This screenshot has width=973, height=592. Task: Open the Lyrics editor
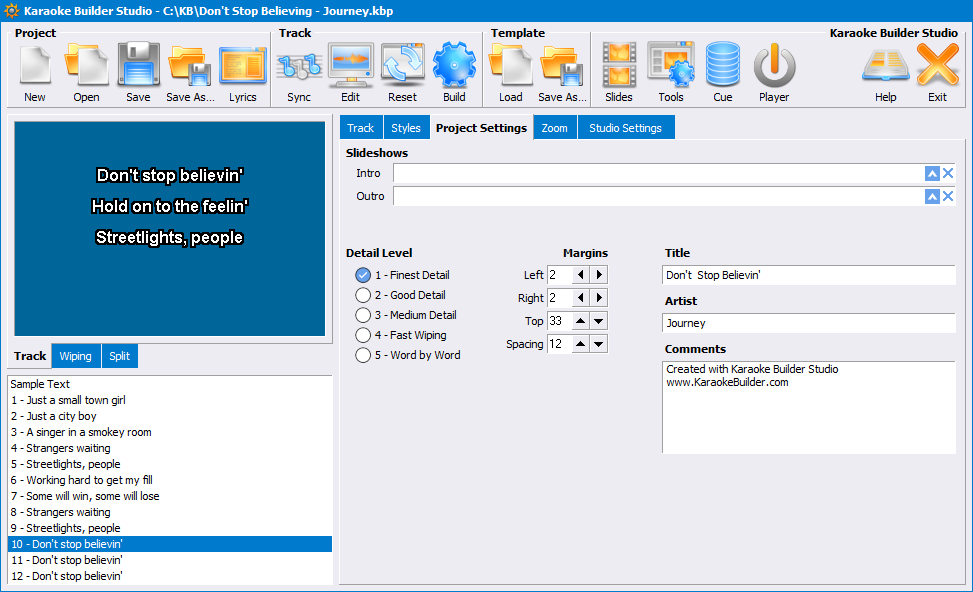point(243,72)
